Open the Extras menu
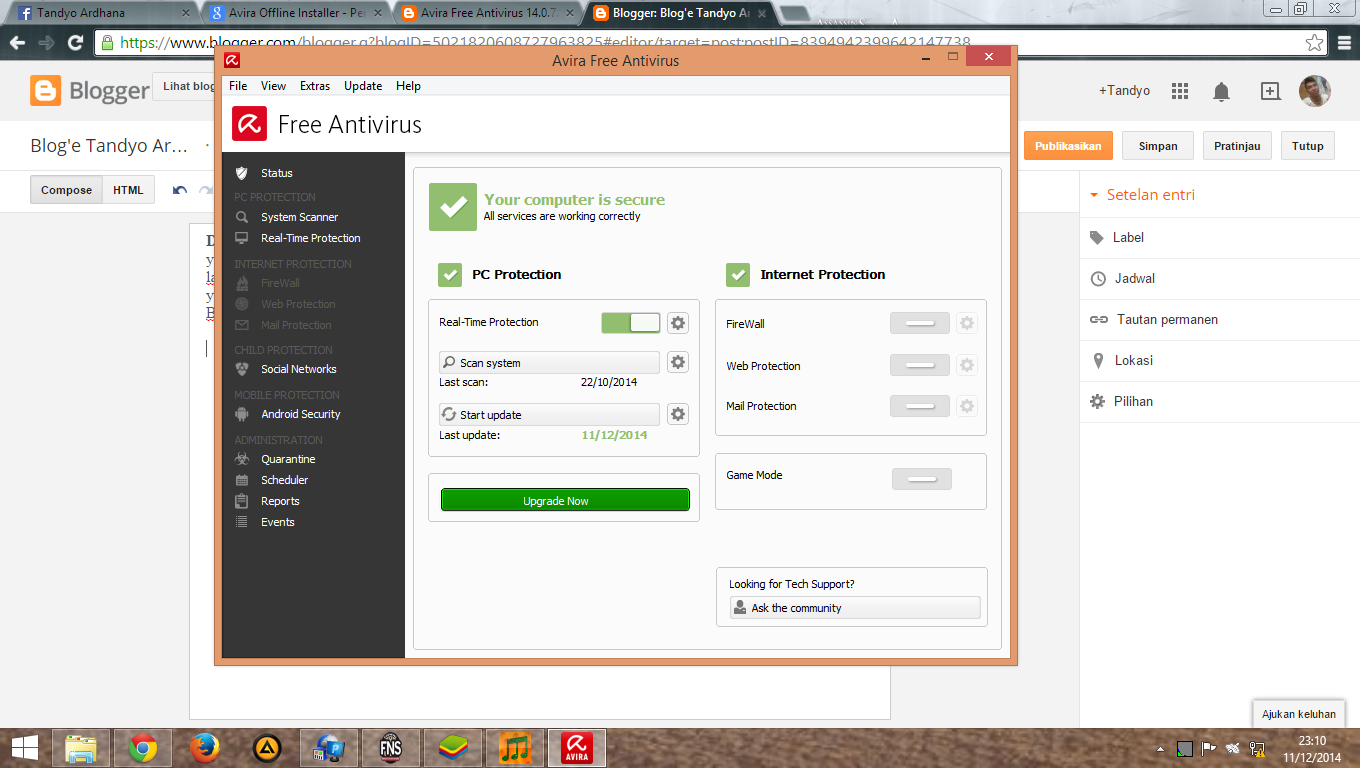This screenshot has height=768, width=1360. point(315,86)
